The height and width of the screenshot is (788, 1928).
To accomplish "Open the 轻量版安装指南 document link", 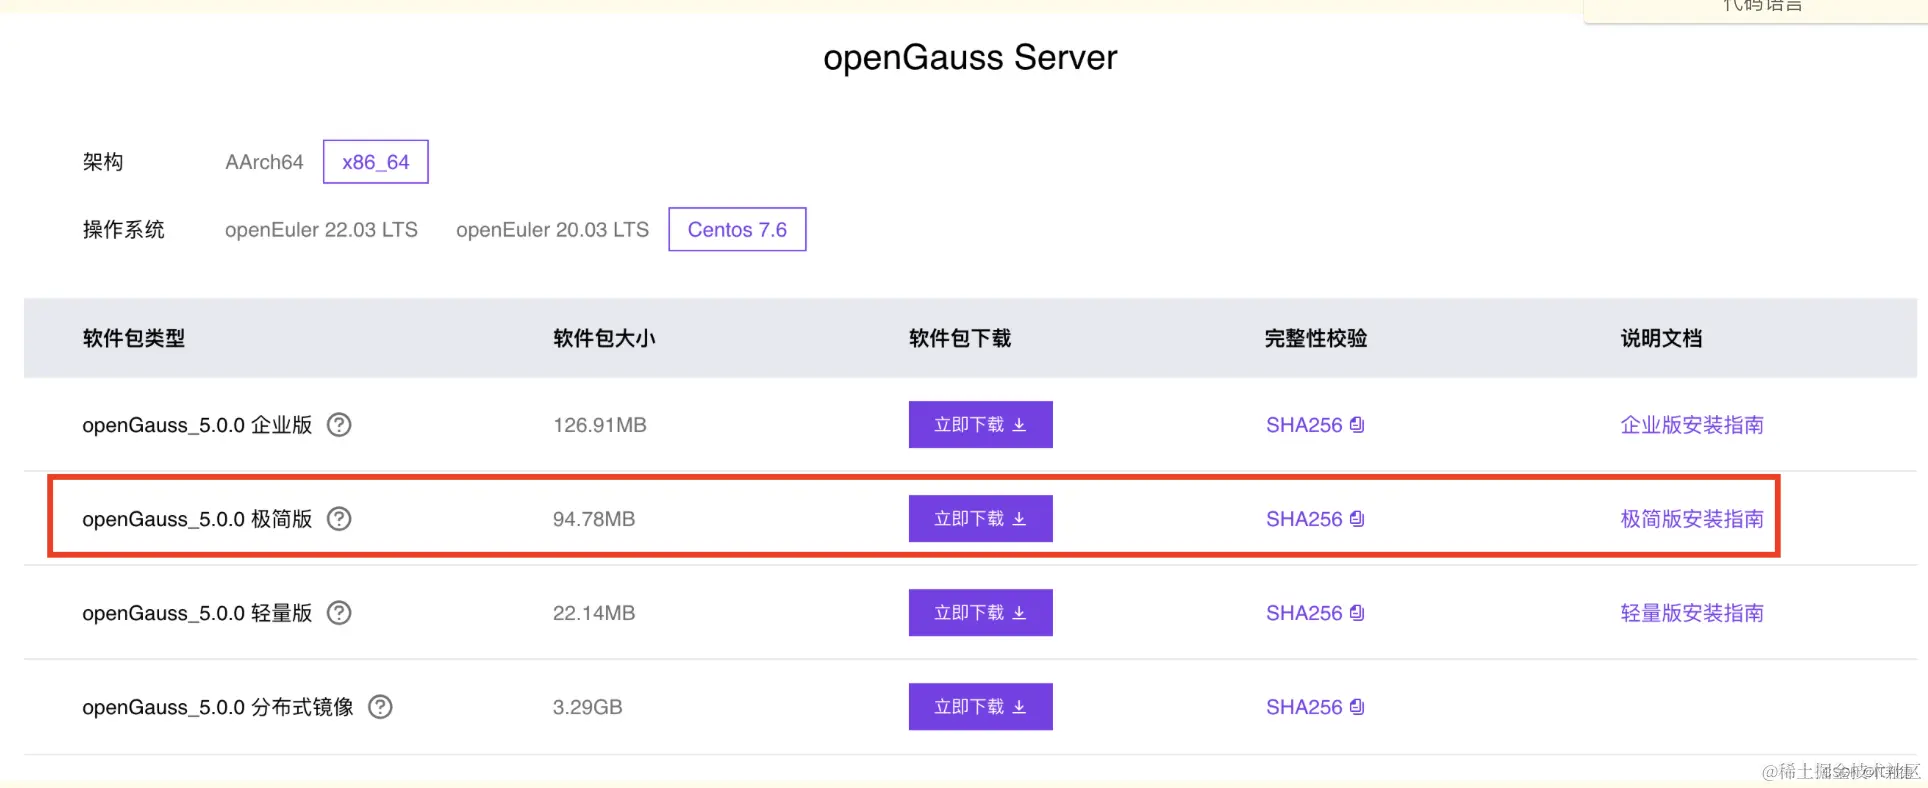I will point(1692,613).
